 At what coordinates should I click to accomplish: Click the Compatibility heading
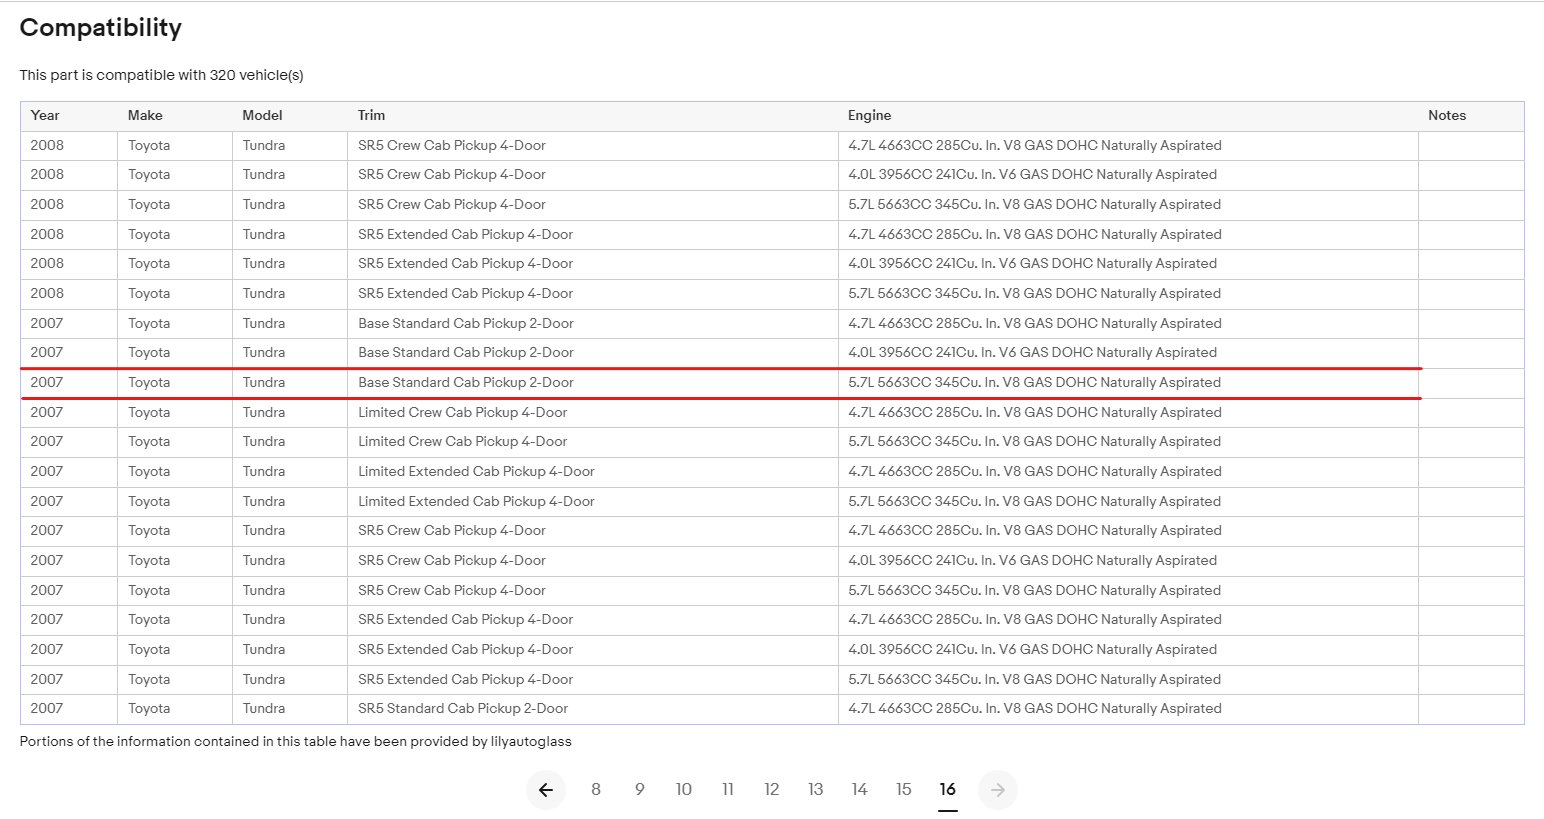[x=101, y=28]
